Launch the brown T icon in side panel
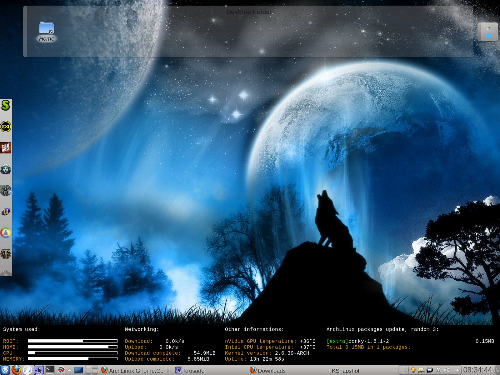Screen dimensions: 500x375 pos(6,254)
